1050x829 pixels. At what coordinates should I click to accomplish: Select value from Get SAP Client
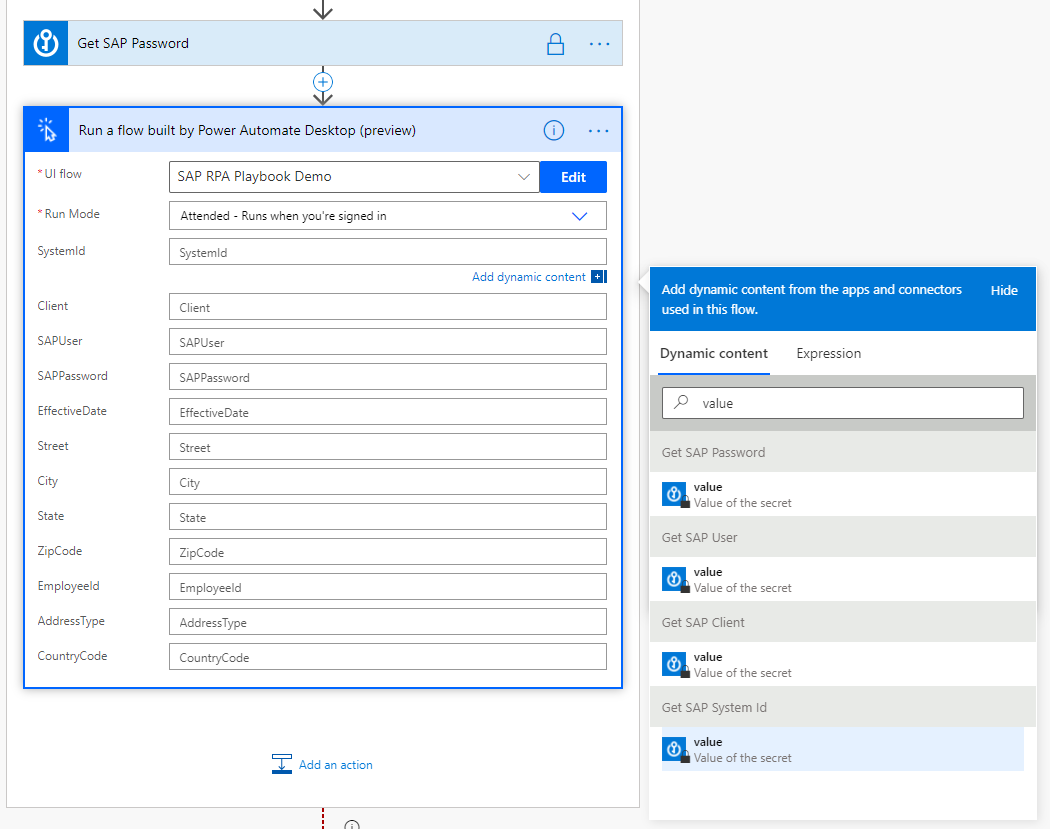(842, 664)
